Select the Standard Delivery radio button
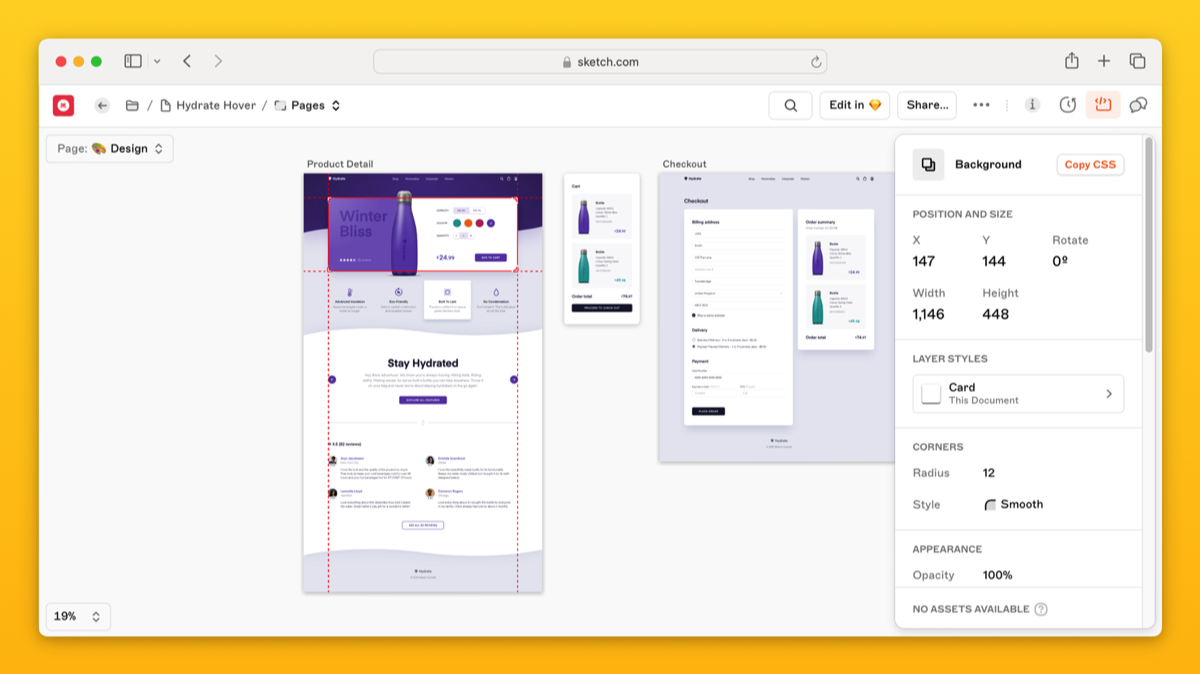The height and width of the screenshot is (674, 1200). (x=694, y=340)
